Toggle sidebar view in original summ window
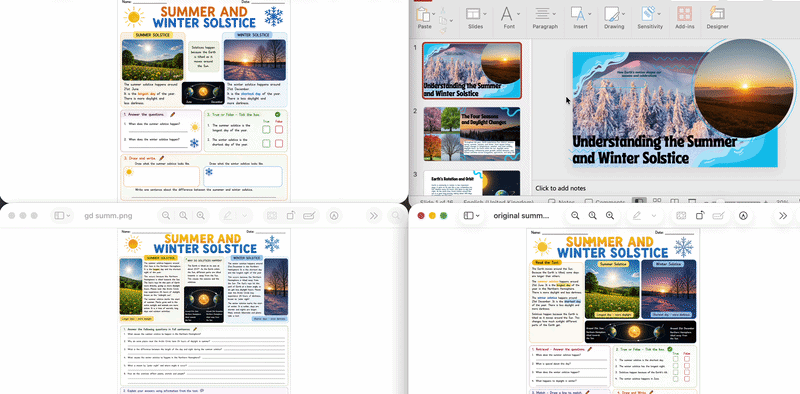The image size is (800, 394). (468, 216)
